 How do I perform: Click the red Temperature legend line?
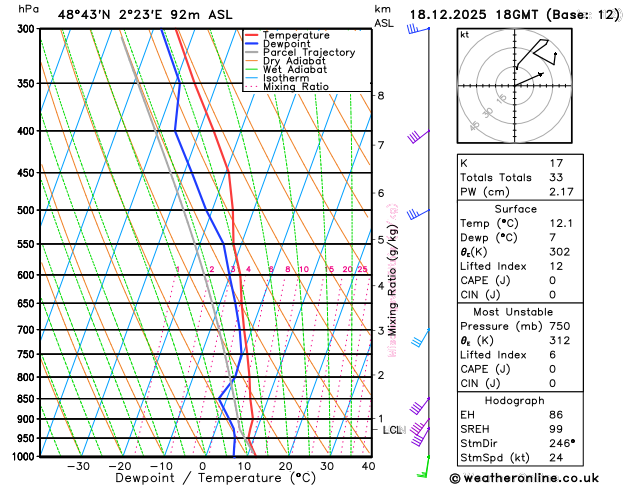pyautogui.click(x=252, y=35)
